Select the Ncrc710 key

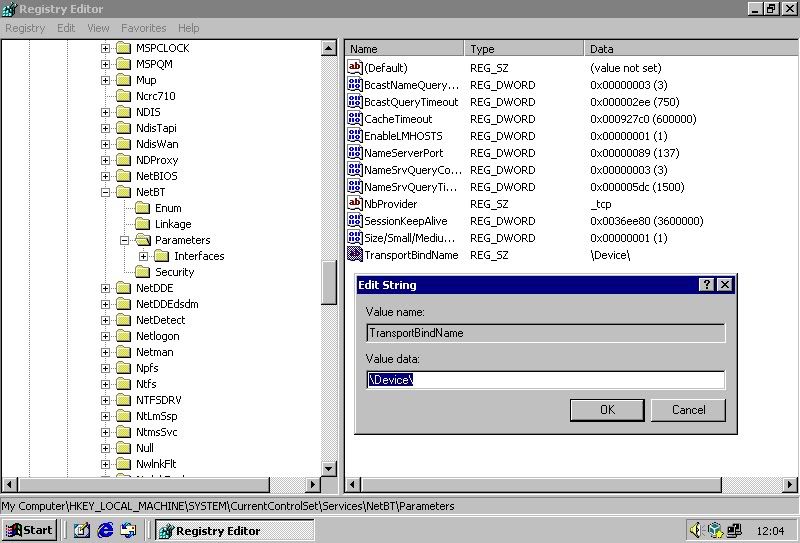click(156, 96)
